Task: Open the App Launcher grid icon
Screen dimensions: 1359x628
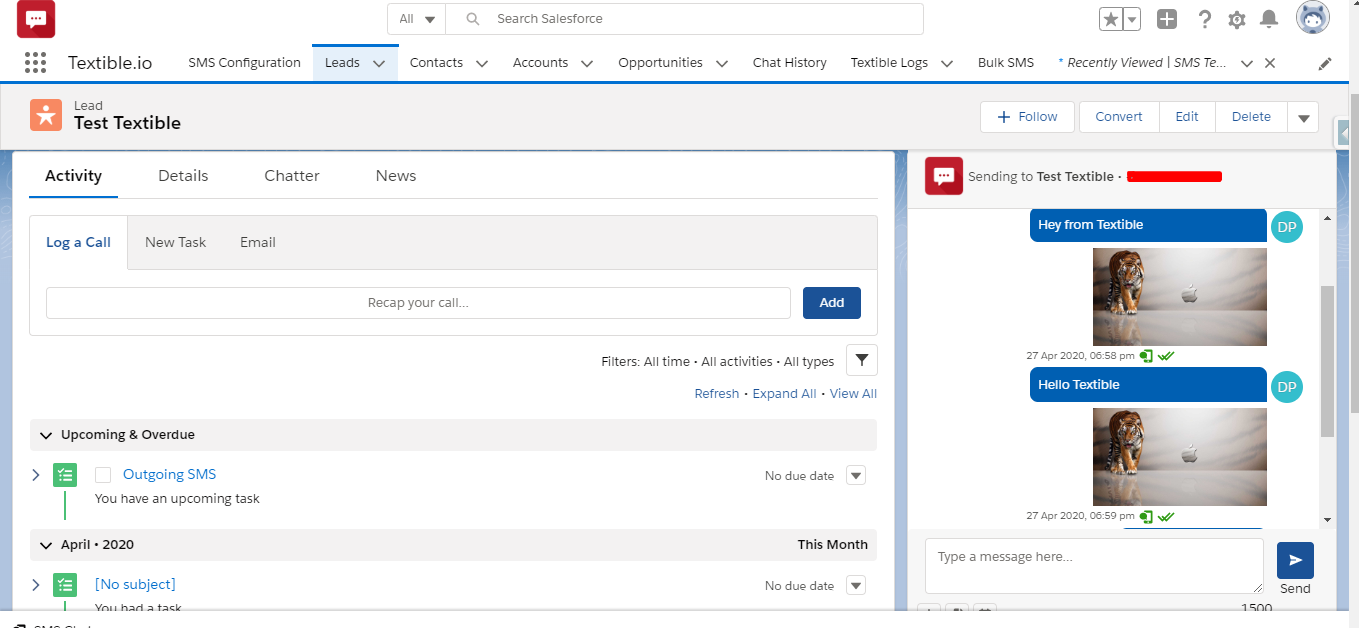Action: 35,62
